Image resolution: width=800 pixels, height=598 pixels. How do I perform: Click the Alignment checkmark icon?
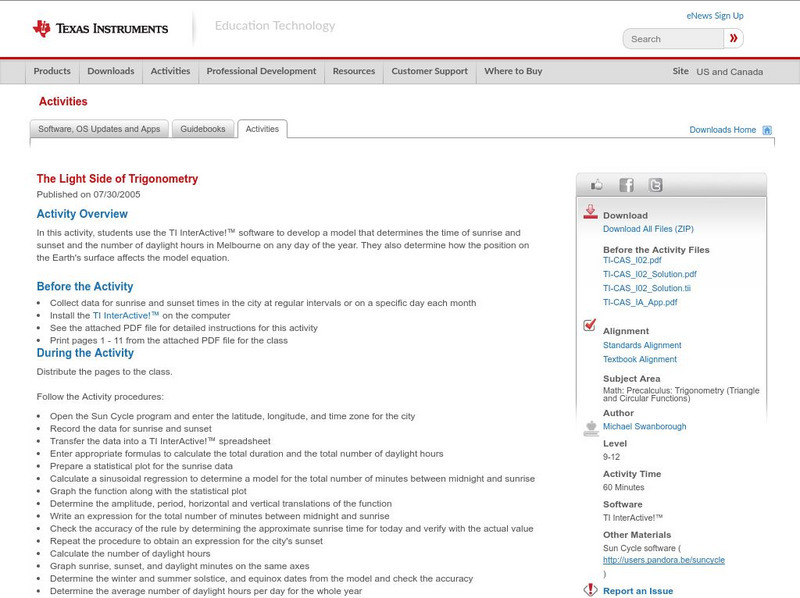pos(589,325)
